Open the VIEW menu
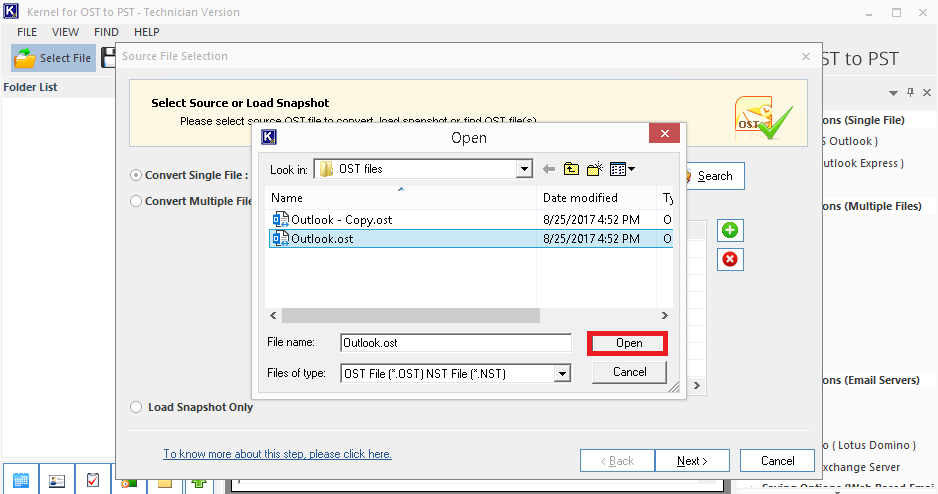The height and width of the screenshot is (494, 938). (x=65, y=32)
